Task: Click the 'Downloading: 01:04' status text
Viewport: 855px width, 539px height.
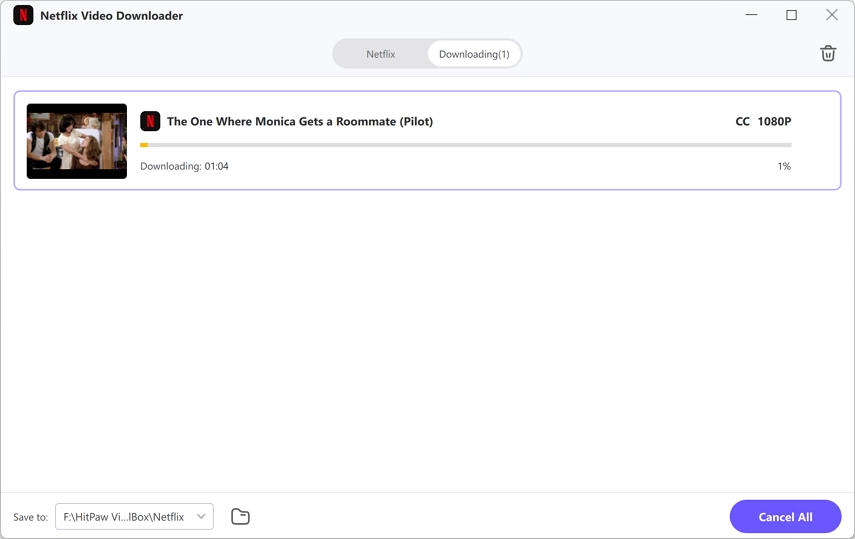Action: (184, 166)
